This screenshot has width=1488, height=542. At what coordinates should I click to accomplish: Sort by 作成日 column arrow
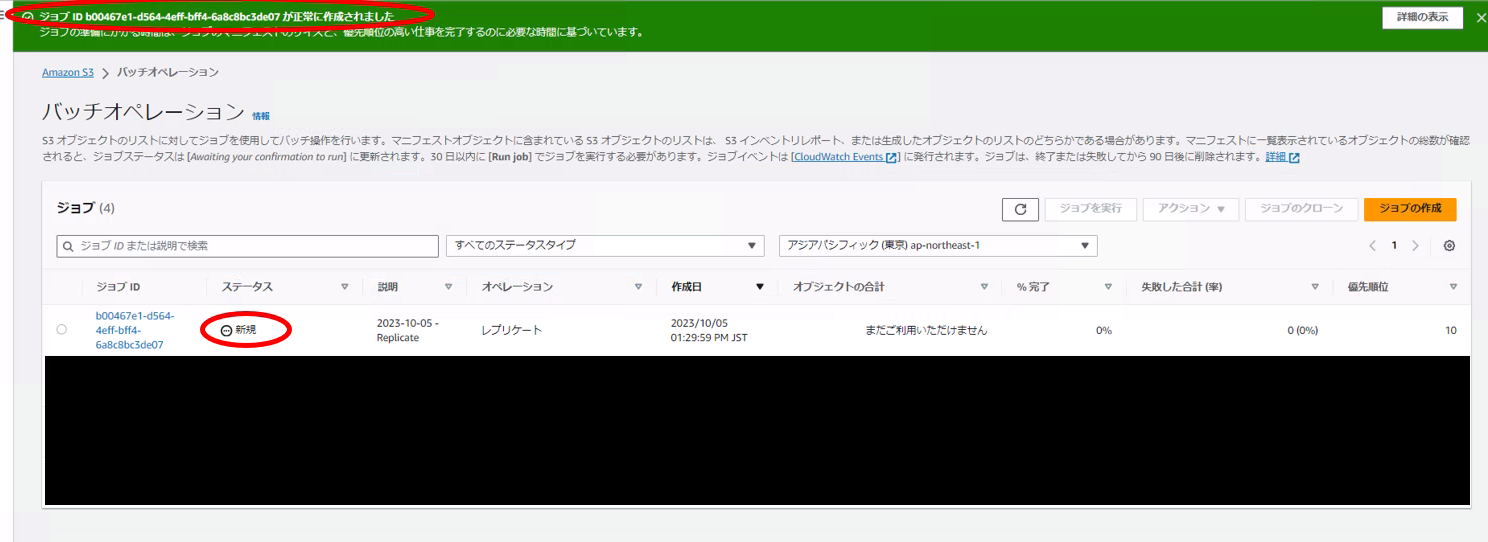(759, 287)
